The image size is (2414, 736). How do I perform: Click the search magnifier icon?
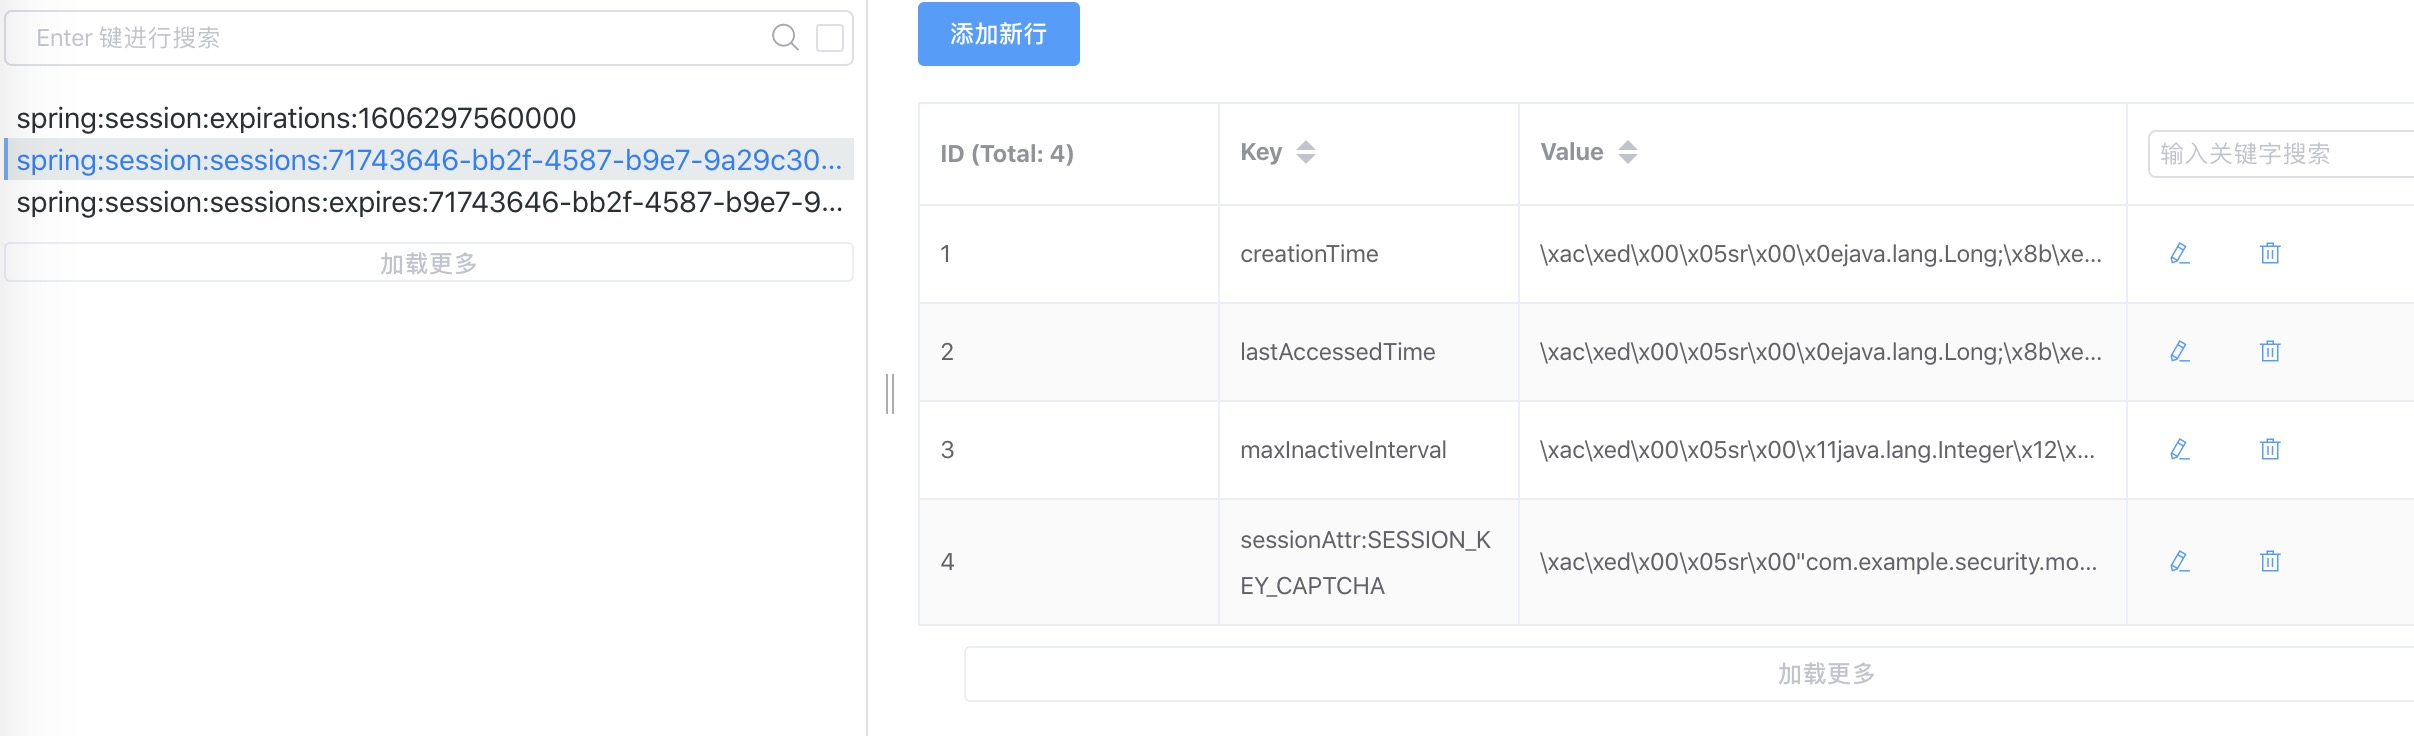click(x=785, y=38)
